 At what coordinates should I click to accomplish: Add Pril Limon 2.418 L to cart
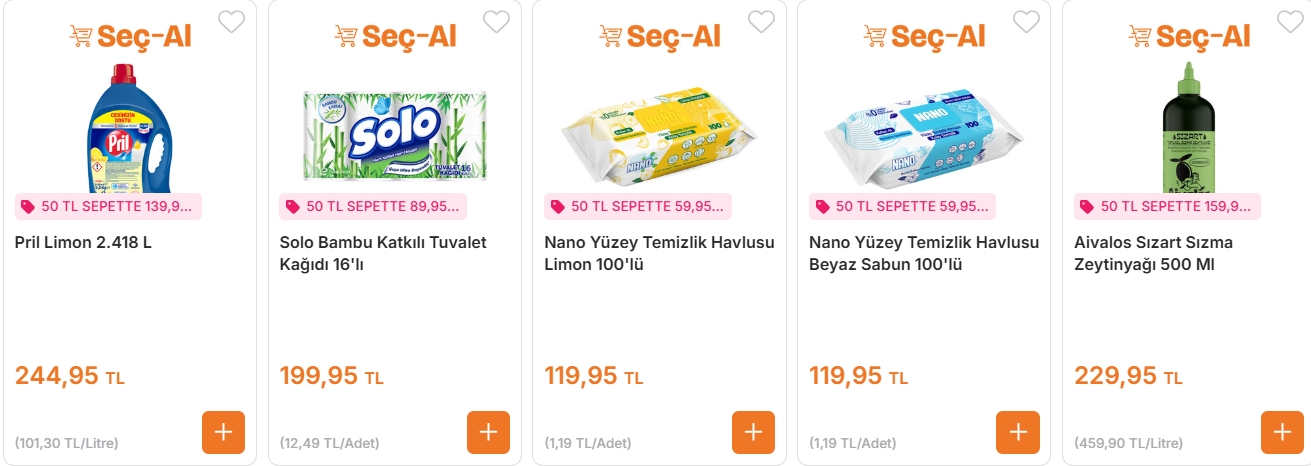tap(223, 432)
